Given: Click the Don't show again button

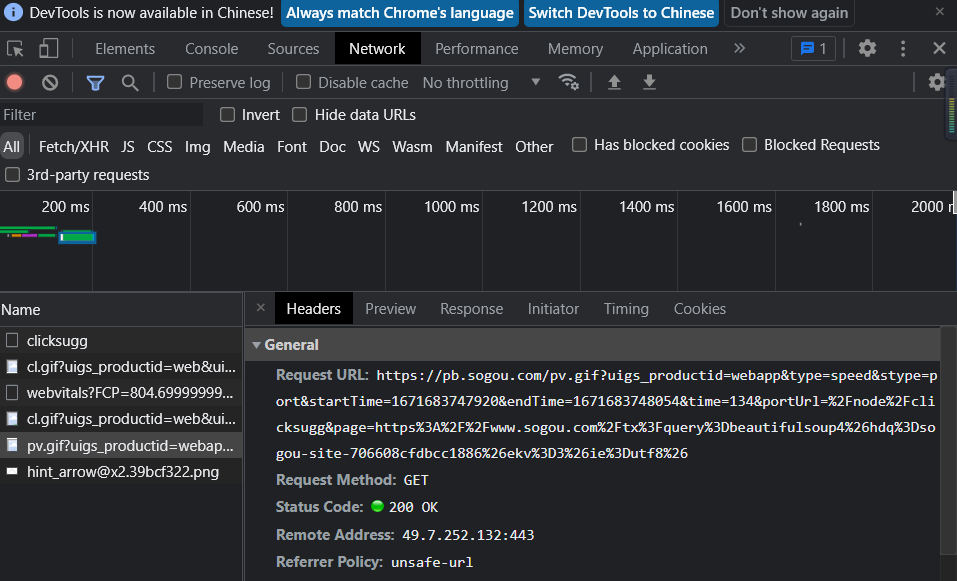Looking at the screenshot, I should click(789, 13).
